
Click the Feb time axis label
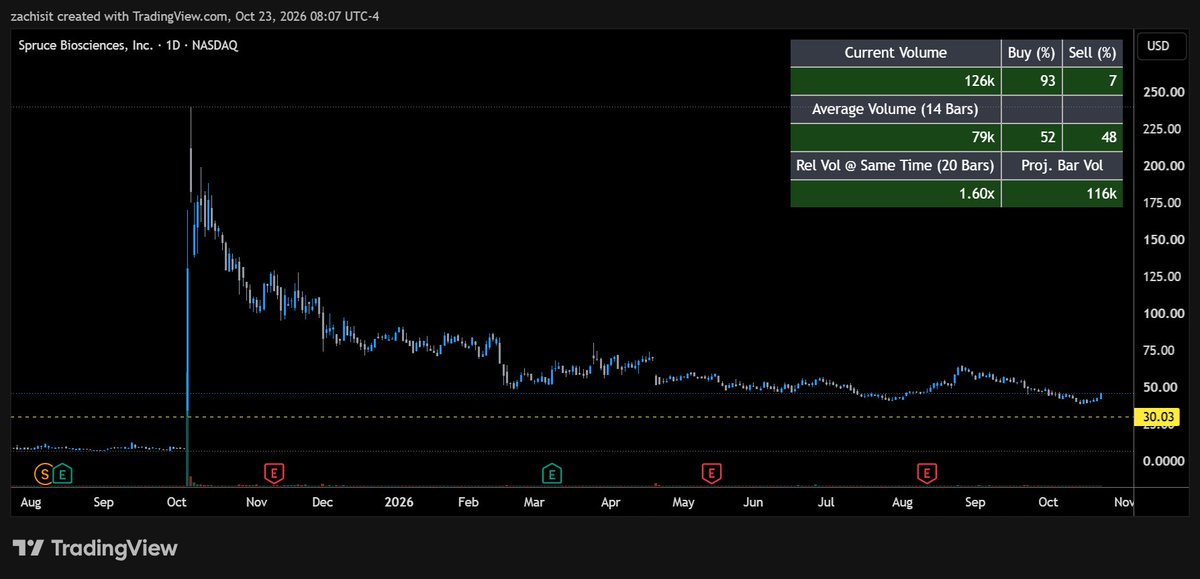469,502
